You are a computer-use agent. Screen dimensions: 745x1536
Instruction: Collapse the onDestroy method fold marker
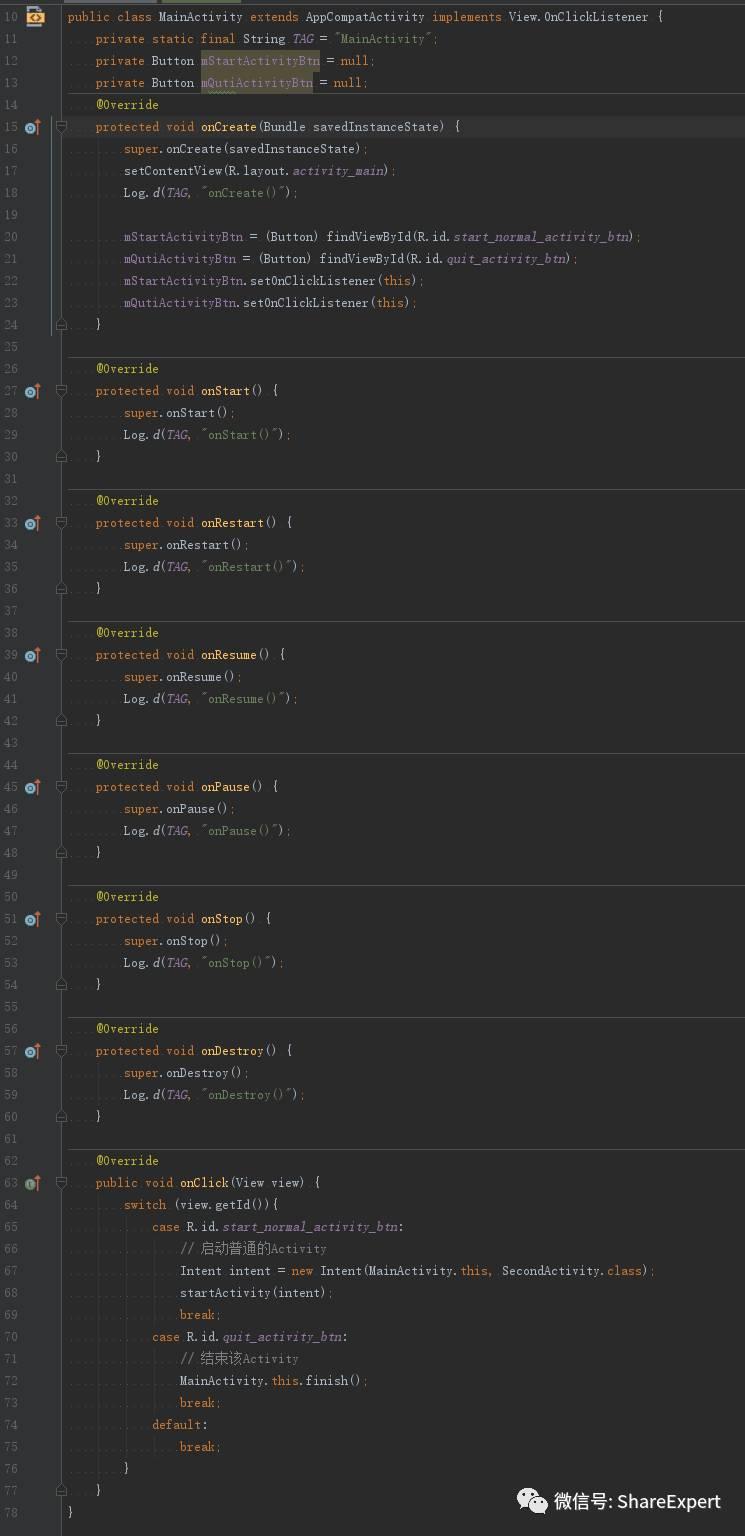pos(61,1051)
